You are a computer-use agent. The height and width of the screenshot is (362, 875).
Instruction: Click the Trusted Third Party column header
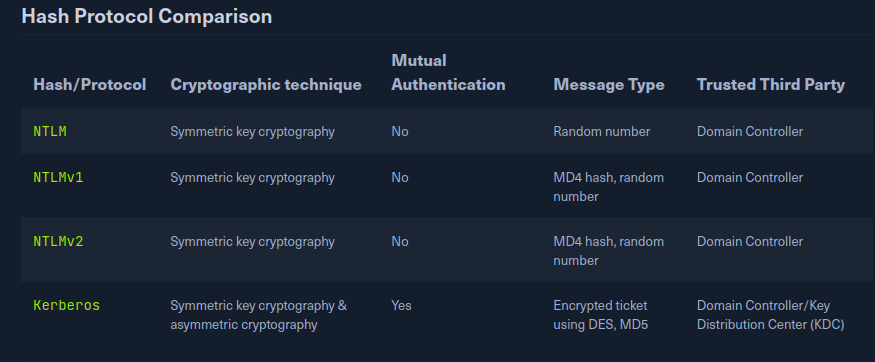pos(771,85)
